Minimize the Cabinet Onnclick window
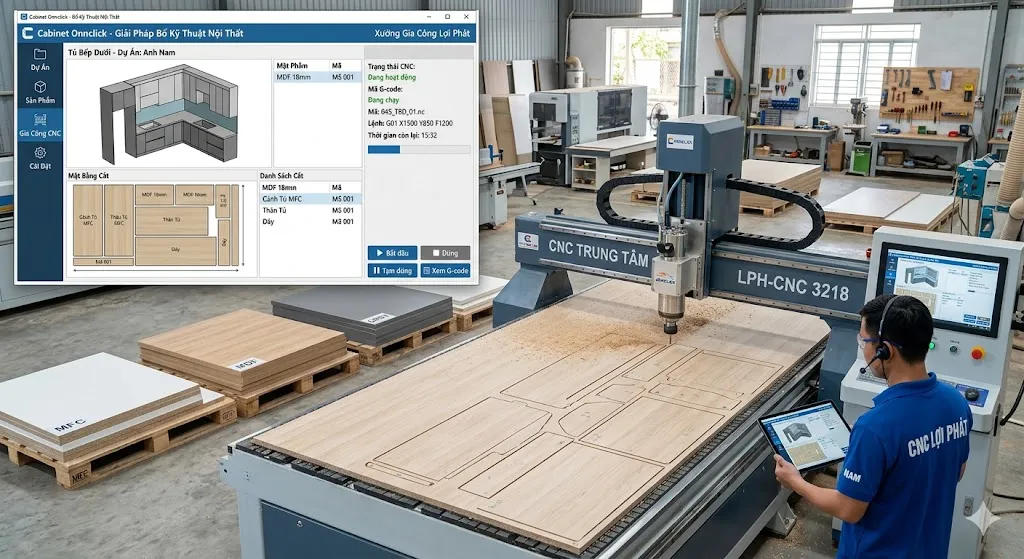This screenshot has height=559, width=1024. pyautogui.click(x=429, y=17)
